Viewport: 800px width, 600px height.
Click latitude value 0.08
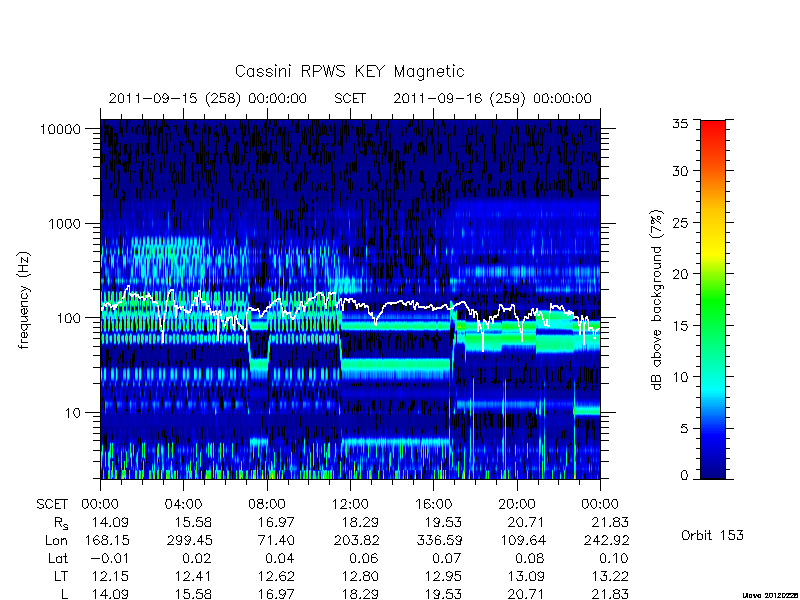530,558
